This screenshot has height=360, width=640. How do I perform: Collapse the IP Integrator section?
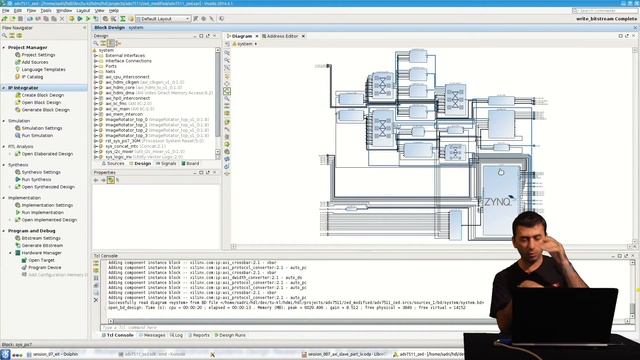pyautogui.click(x=4, y=88)
